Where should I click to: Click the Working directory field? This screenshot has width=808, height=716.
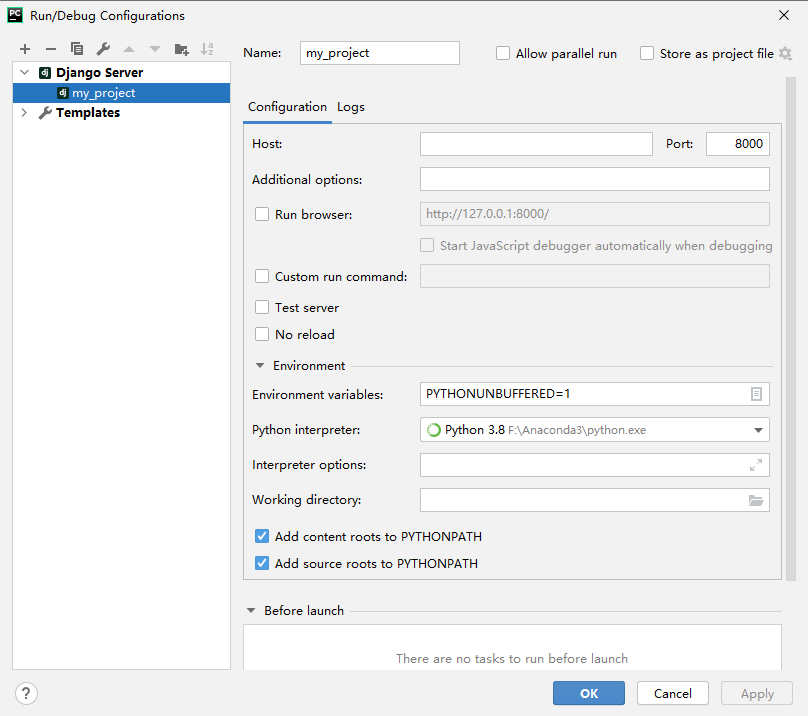click(595, 500)
